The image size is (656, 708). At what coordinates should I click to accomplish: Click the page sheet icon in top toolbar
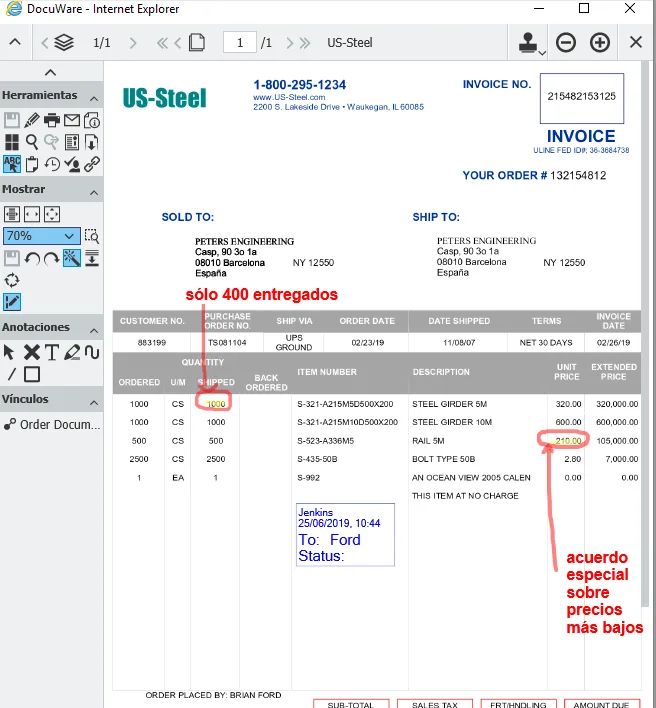(x=197, y=42)
